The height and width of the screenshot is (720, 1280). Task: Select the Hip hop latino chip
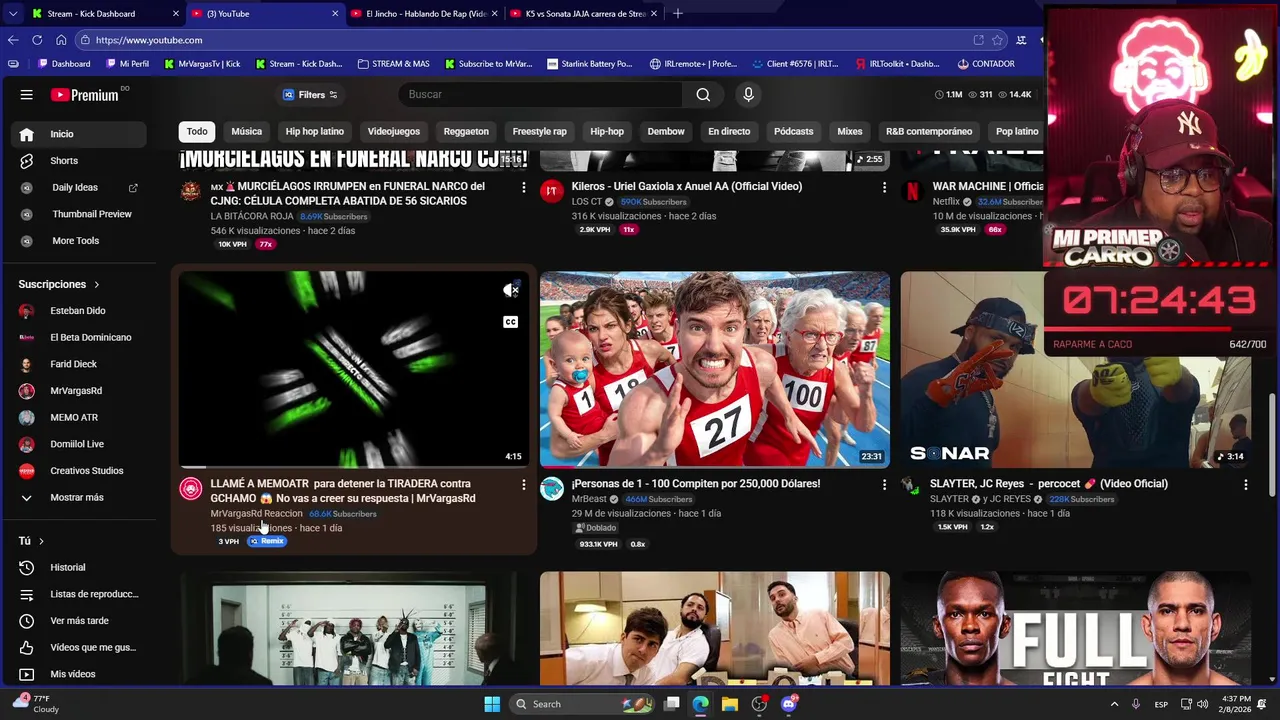[314, 132]
